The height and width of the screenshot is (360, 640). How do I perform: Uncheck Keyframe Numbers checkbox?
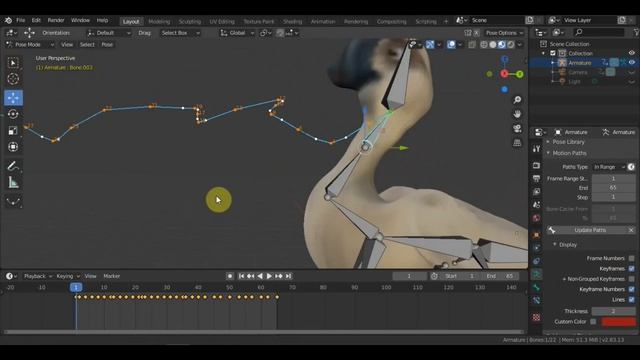pyautogui.click(x=631, y=289)
